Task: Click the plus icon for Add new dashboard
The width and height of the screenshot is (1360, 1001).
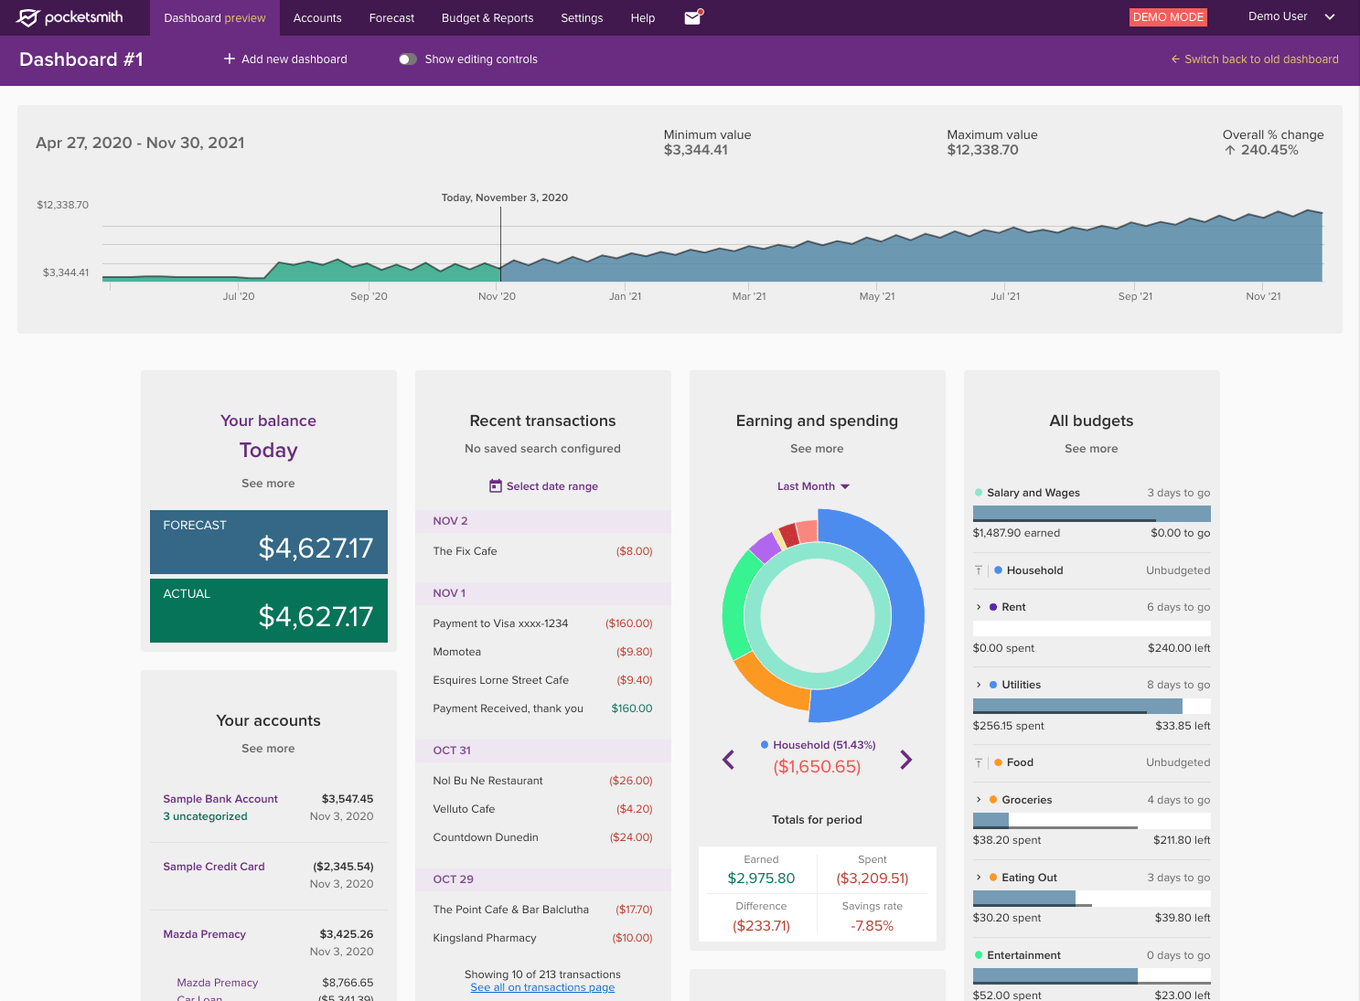Action: pos(229,59)
